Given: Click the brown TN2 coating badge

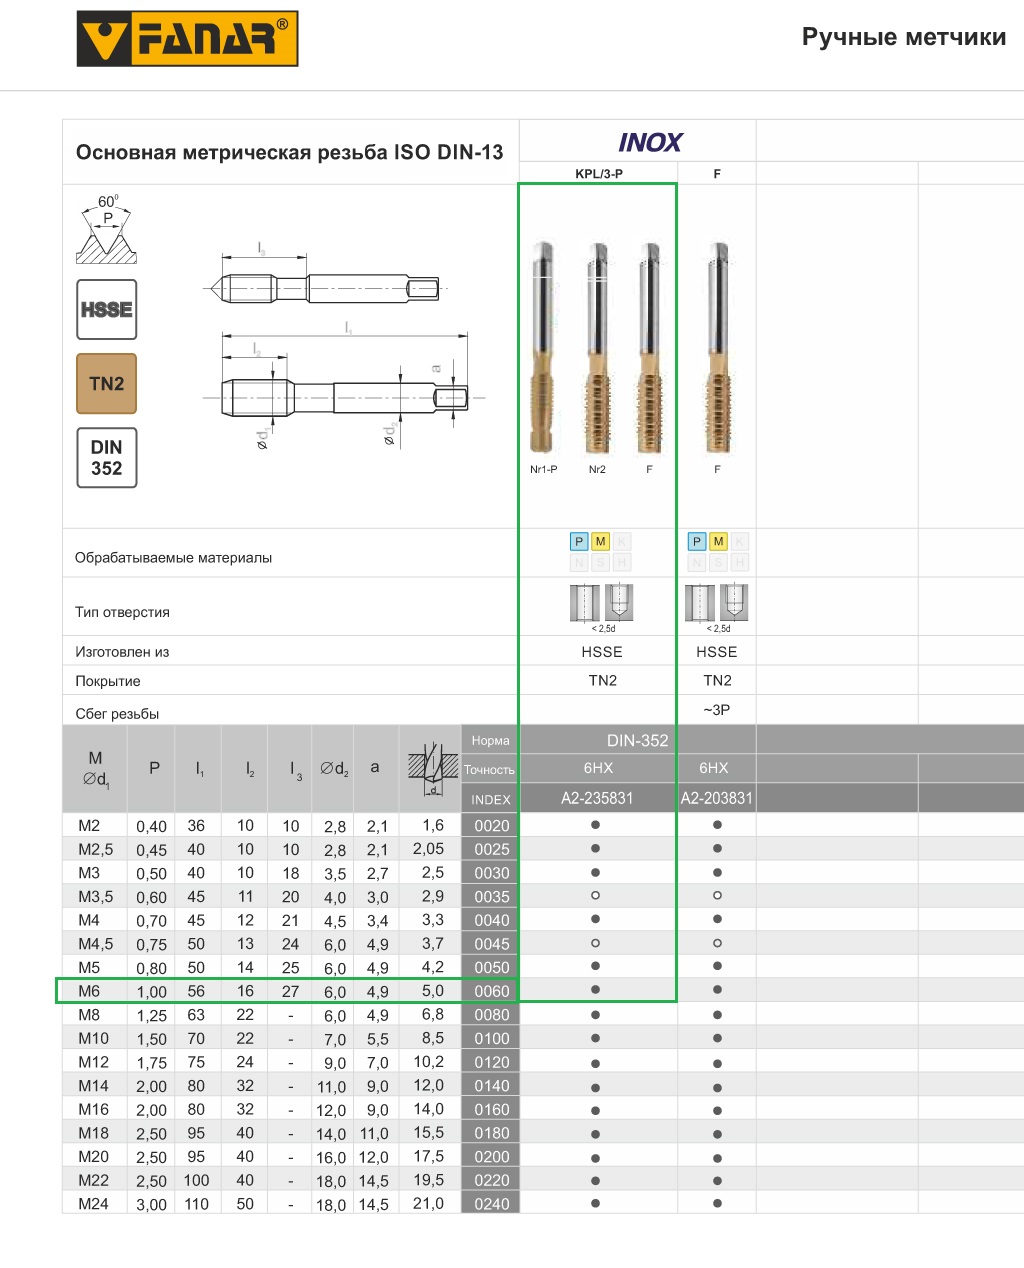Looking at the screenshot, I should (x=107, y=383).
